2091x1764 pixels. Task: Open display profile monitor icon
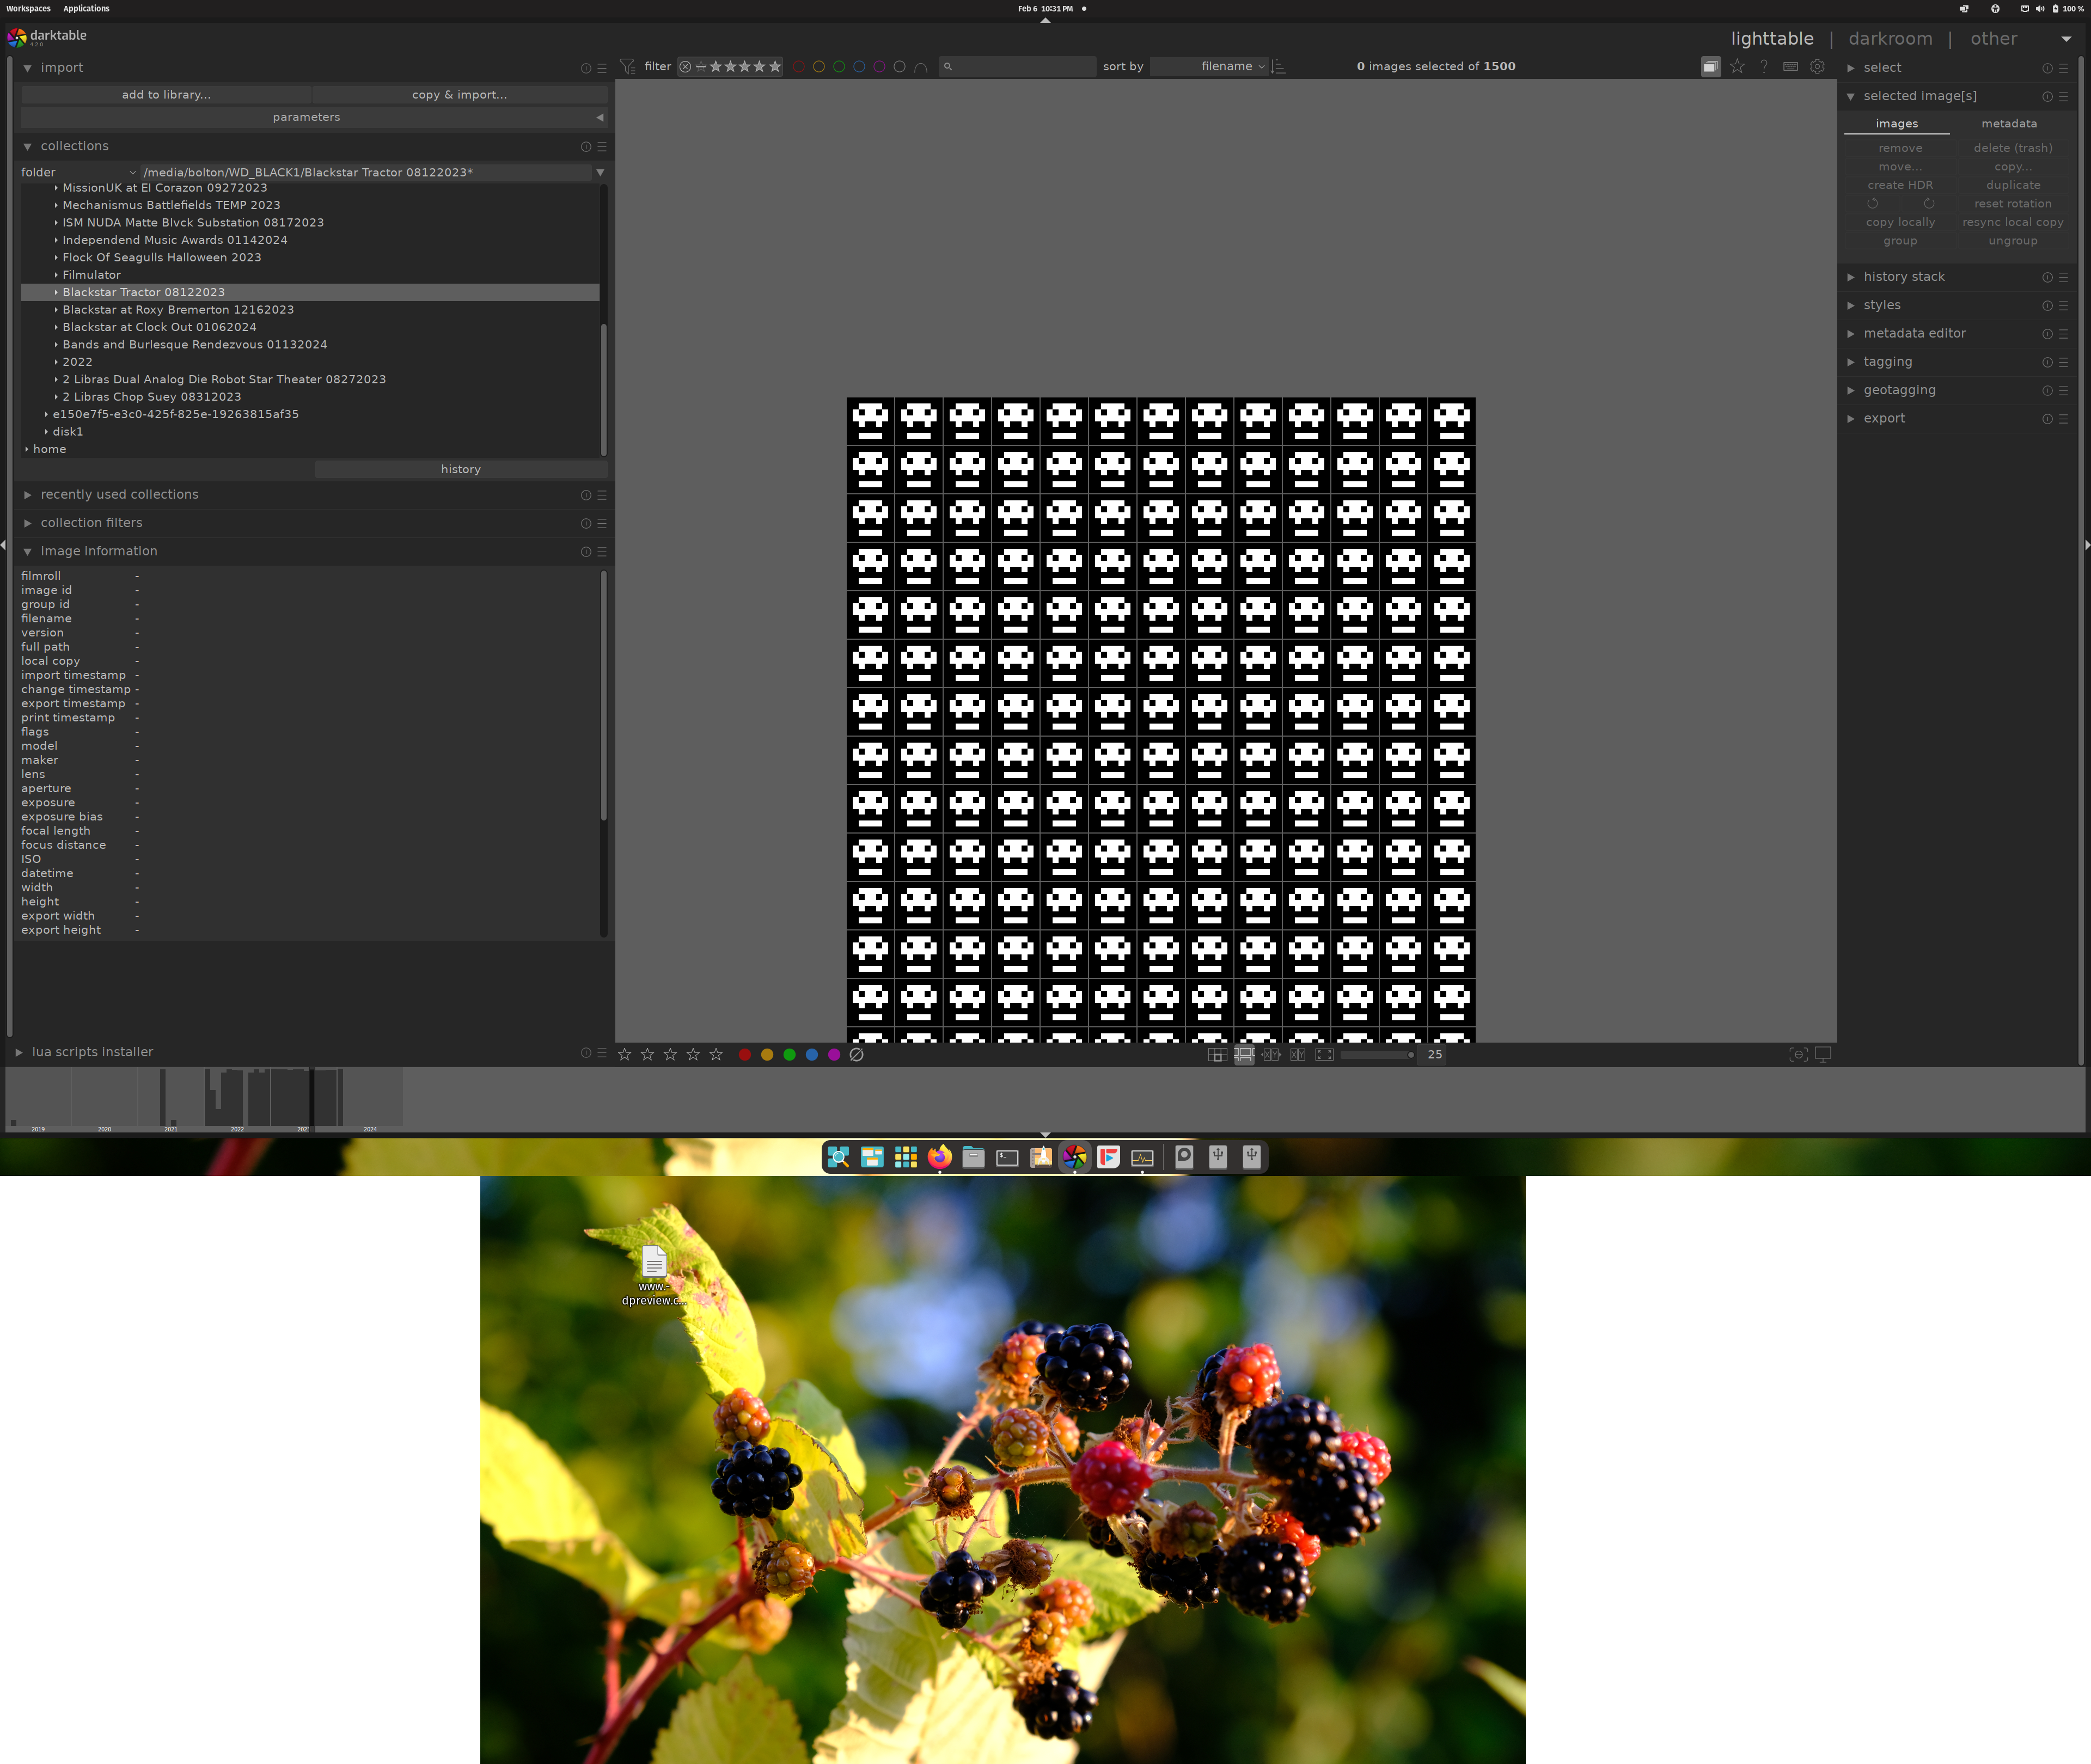pyautogui.click(x=1823, y=1054)
